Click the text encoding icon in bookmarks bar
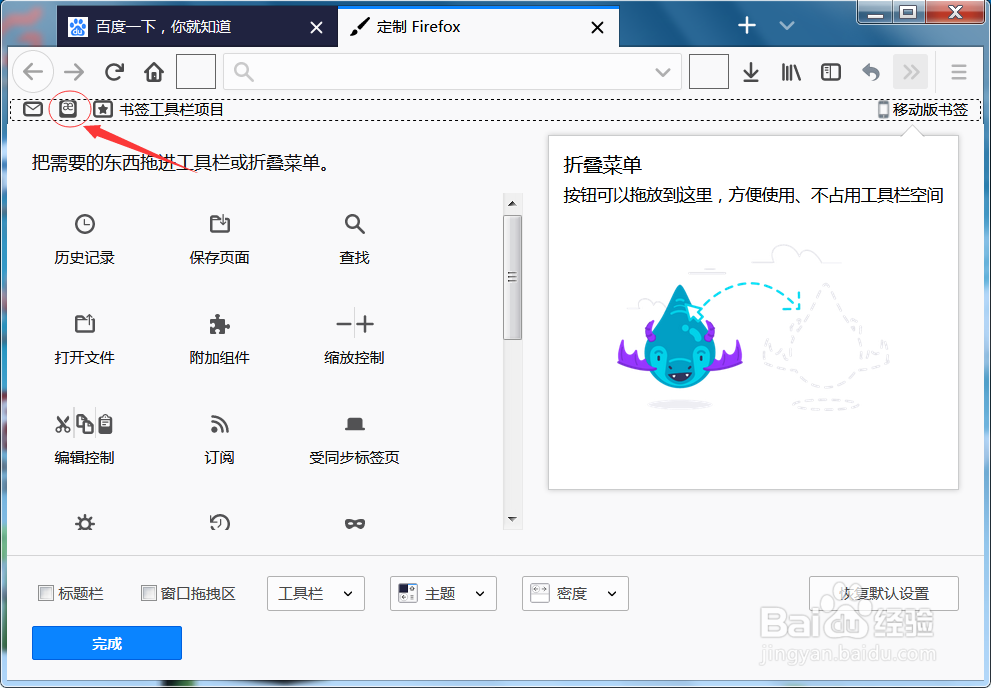 [68, 108]
